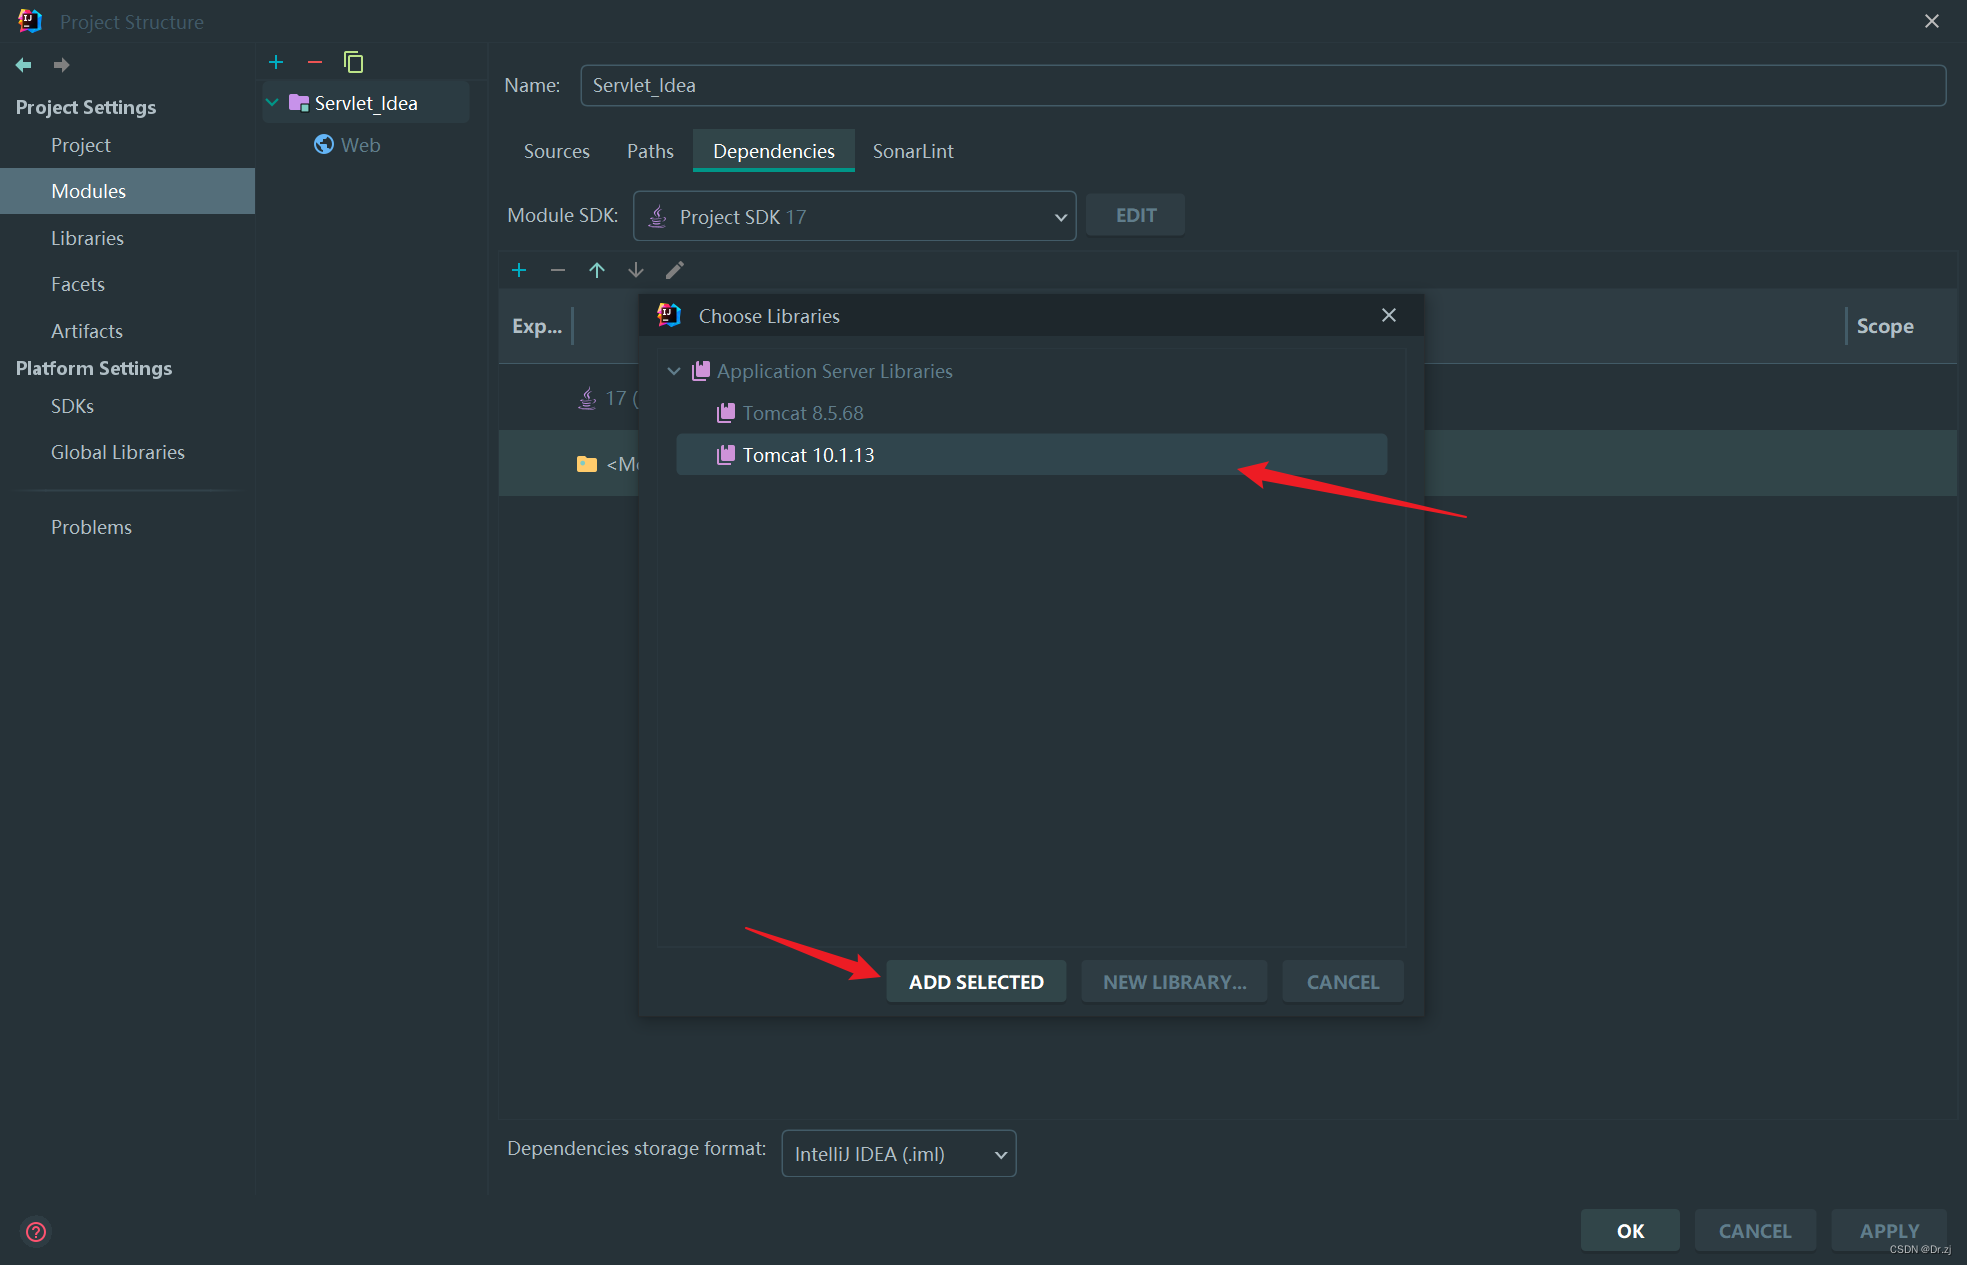
Task: Click the Tomcat 10.1.13 library icon
Action: pos(726,455)
